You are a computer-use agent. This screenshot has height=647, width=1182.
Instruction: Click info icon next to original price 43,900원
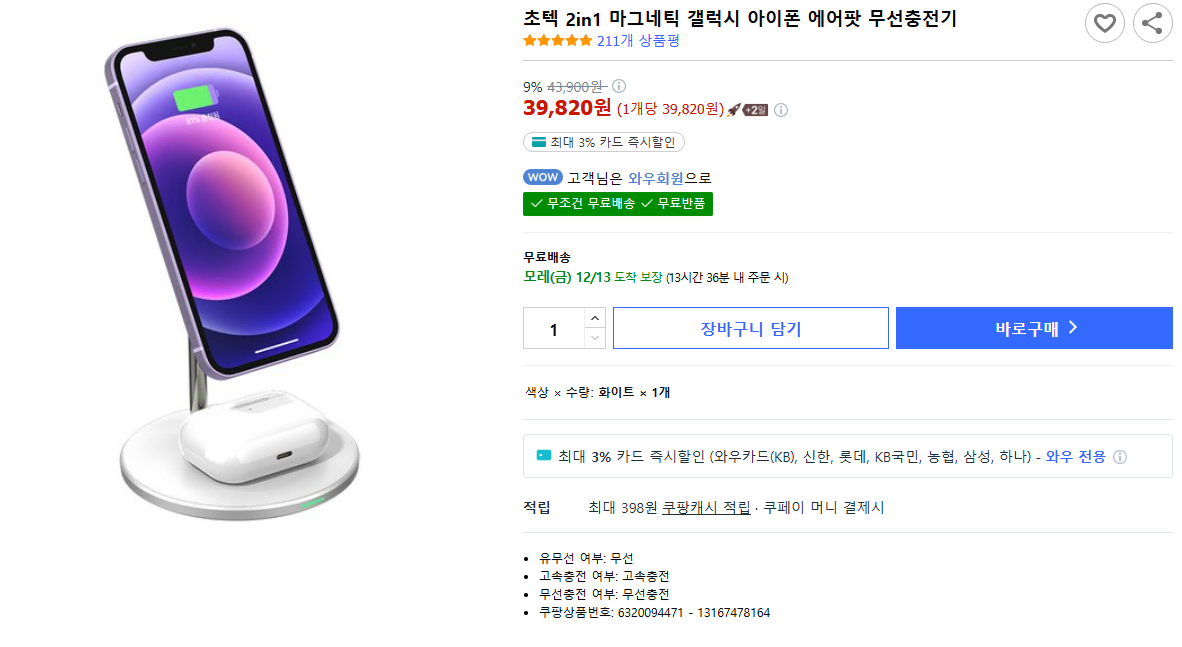point(619,86)
